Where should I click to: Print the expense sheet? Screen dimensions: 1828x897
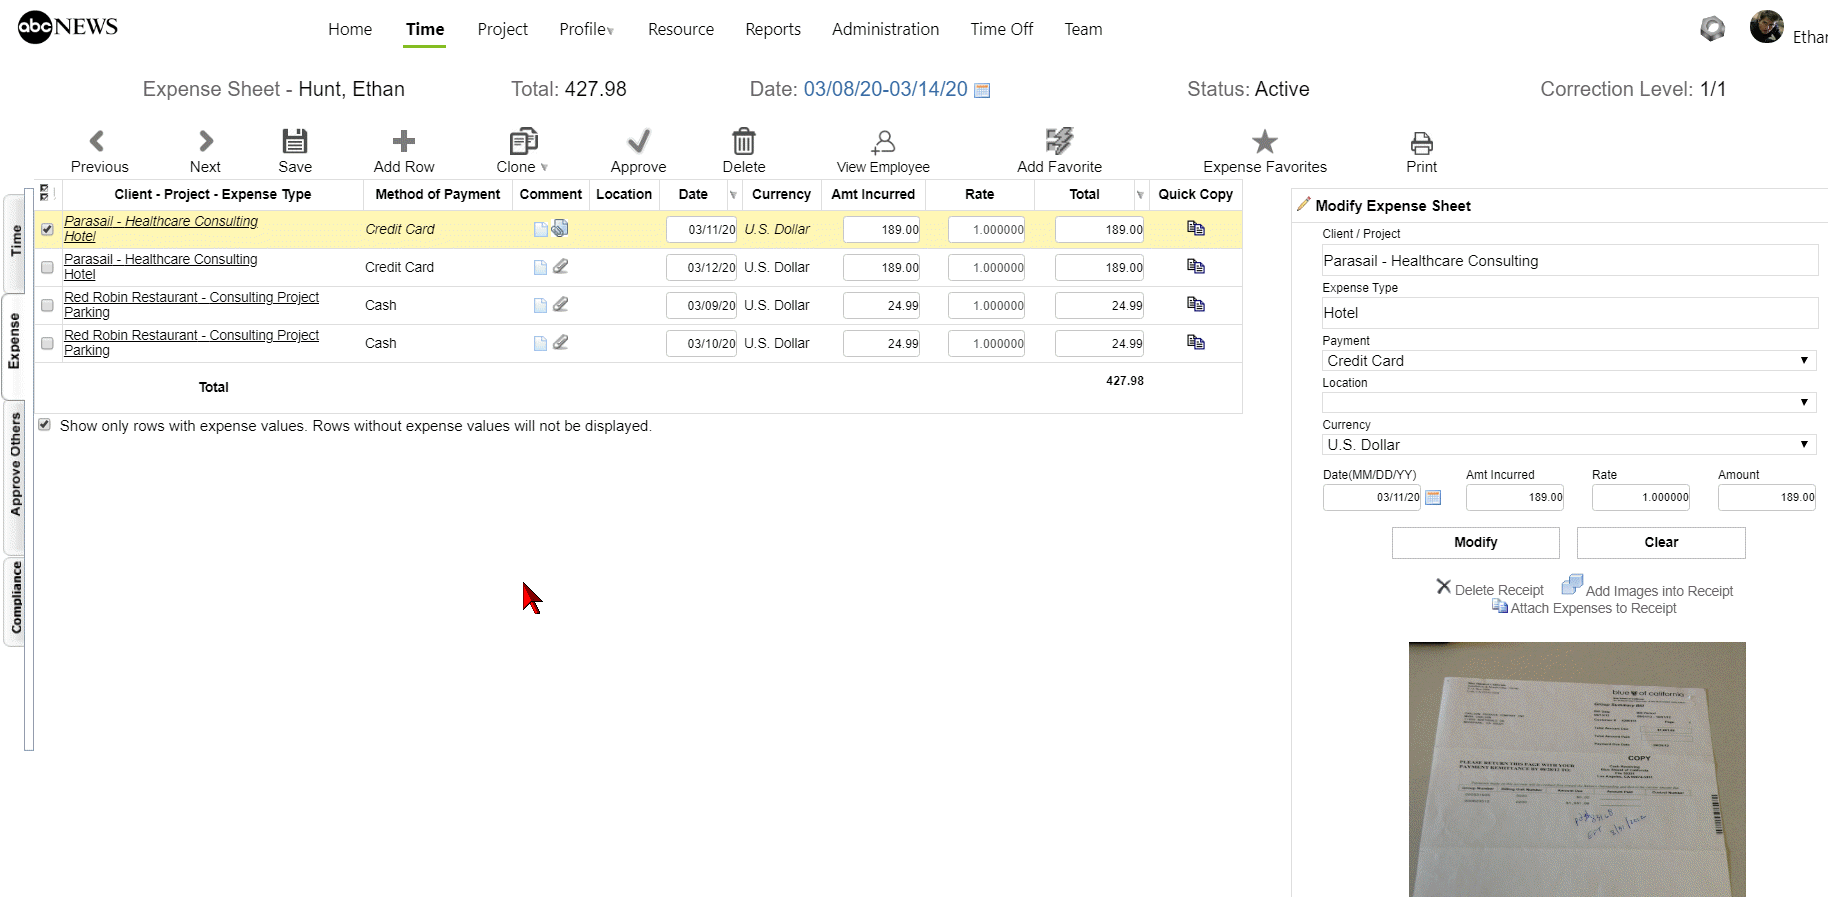coord(1421,151)
